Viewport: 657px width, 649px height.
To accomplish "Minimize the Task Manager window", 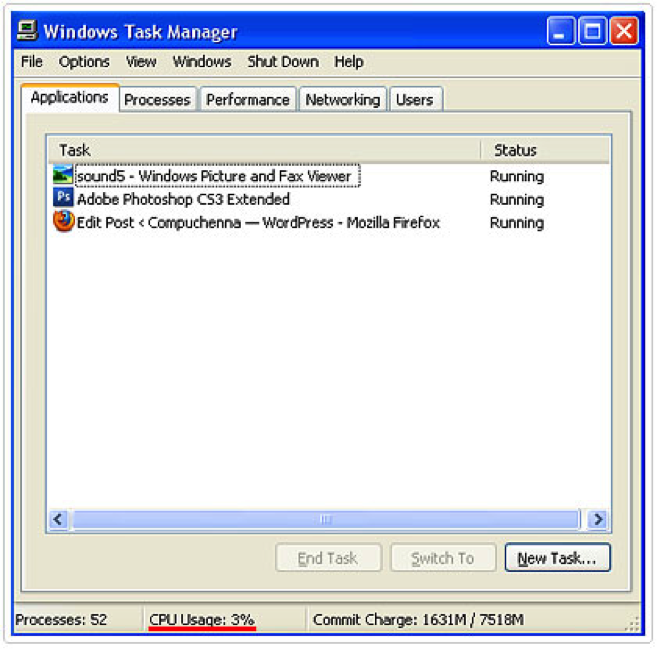I will click(x=560, y=31).
